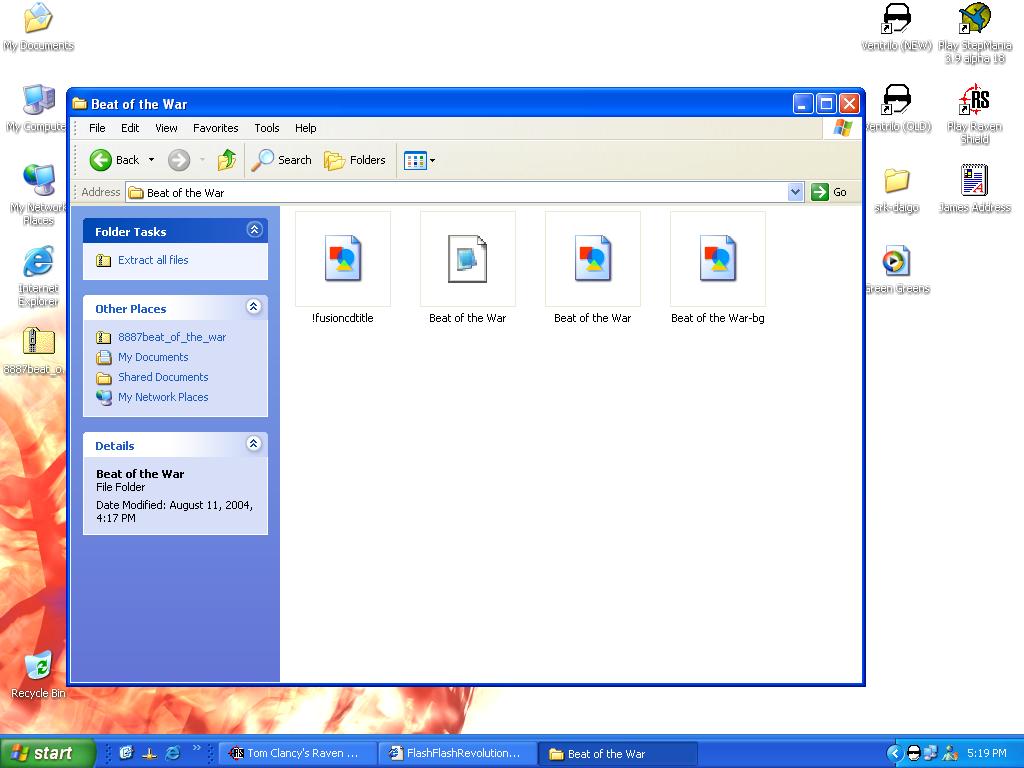Toggle the Folders pane button
Screen dimensions: 1024x768
pyautogui.click(x=355, y=160)
